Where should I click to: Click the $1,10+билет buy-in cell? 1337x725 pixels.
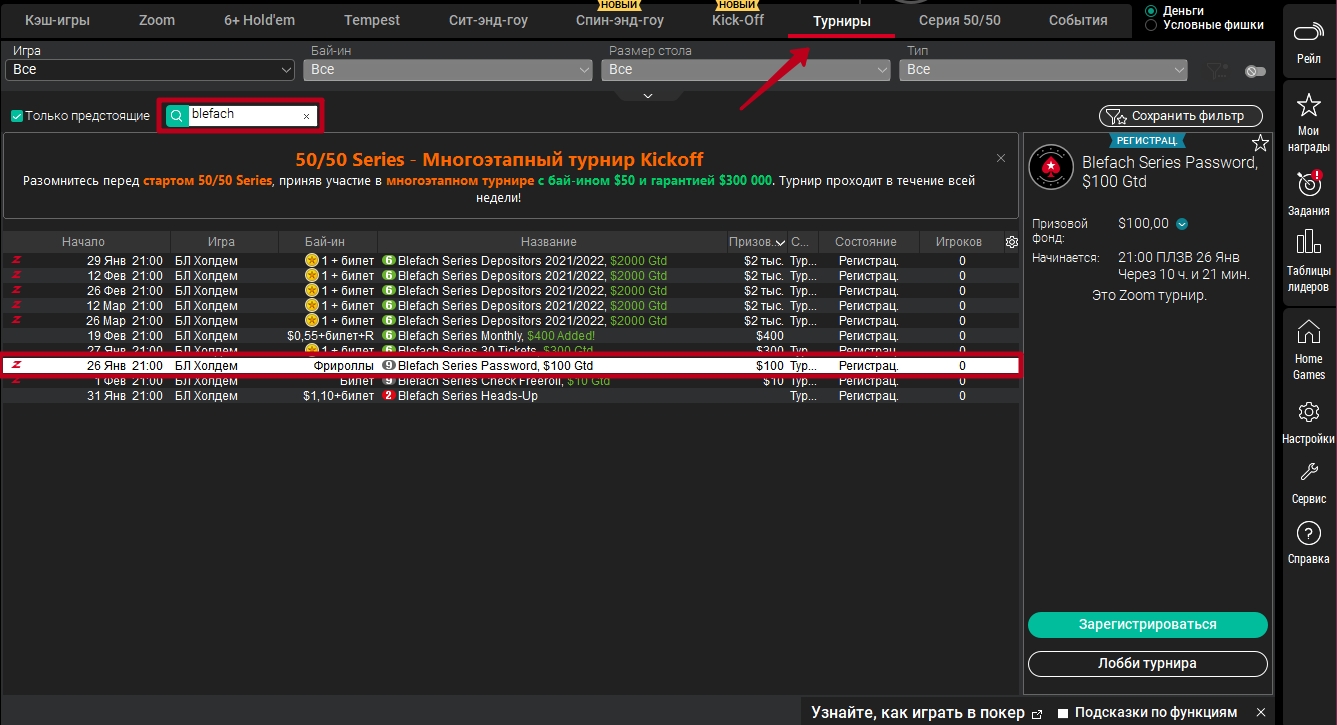pos(338,396)
